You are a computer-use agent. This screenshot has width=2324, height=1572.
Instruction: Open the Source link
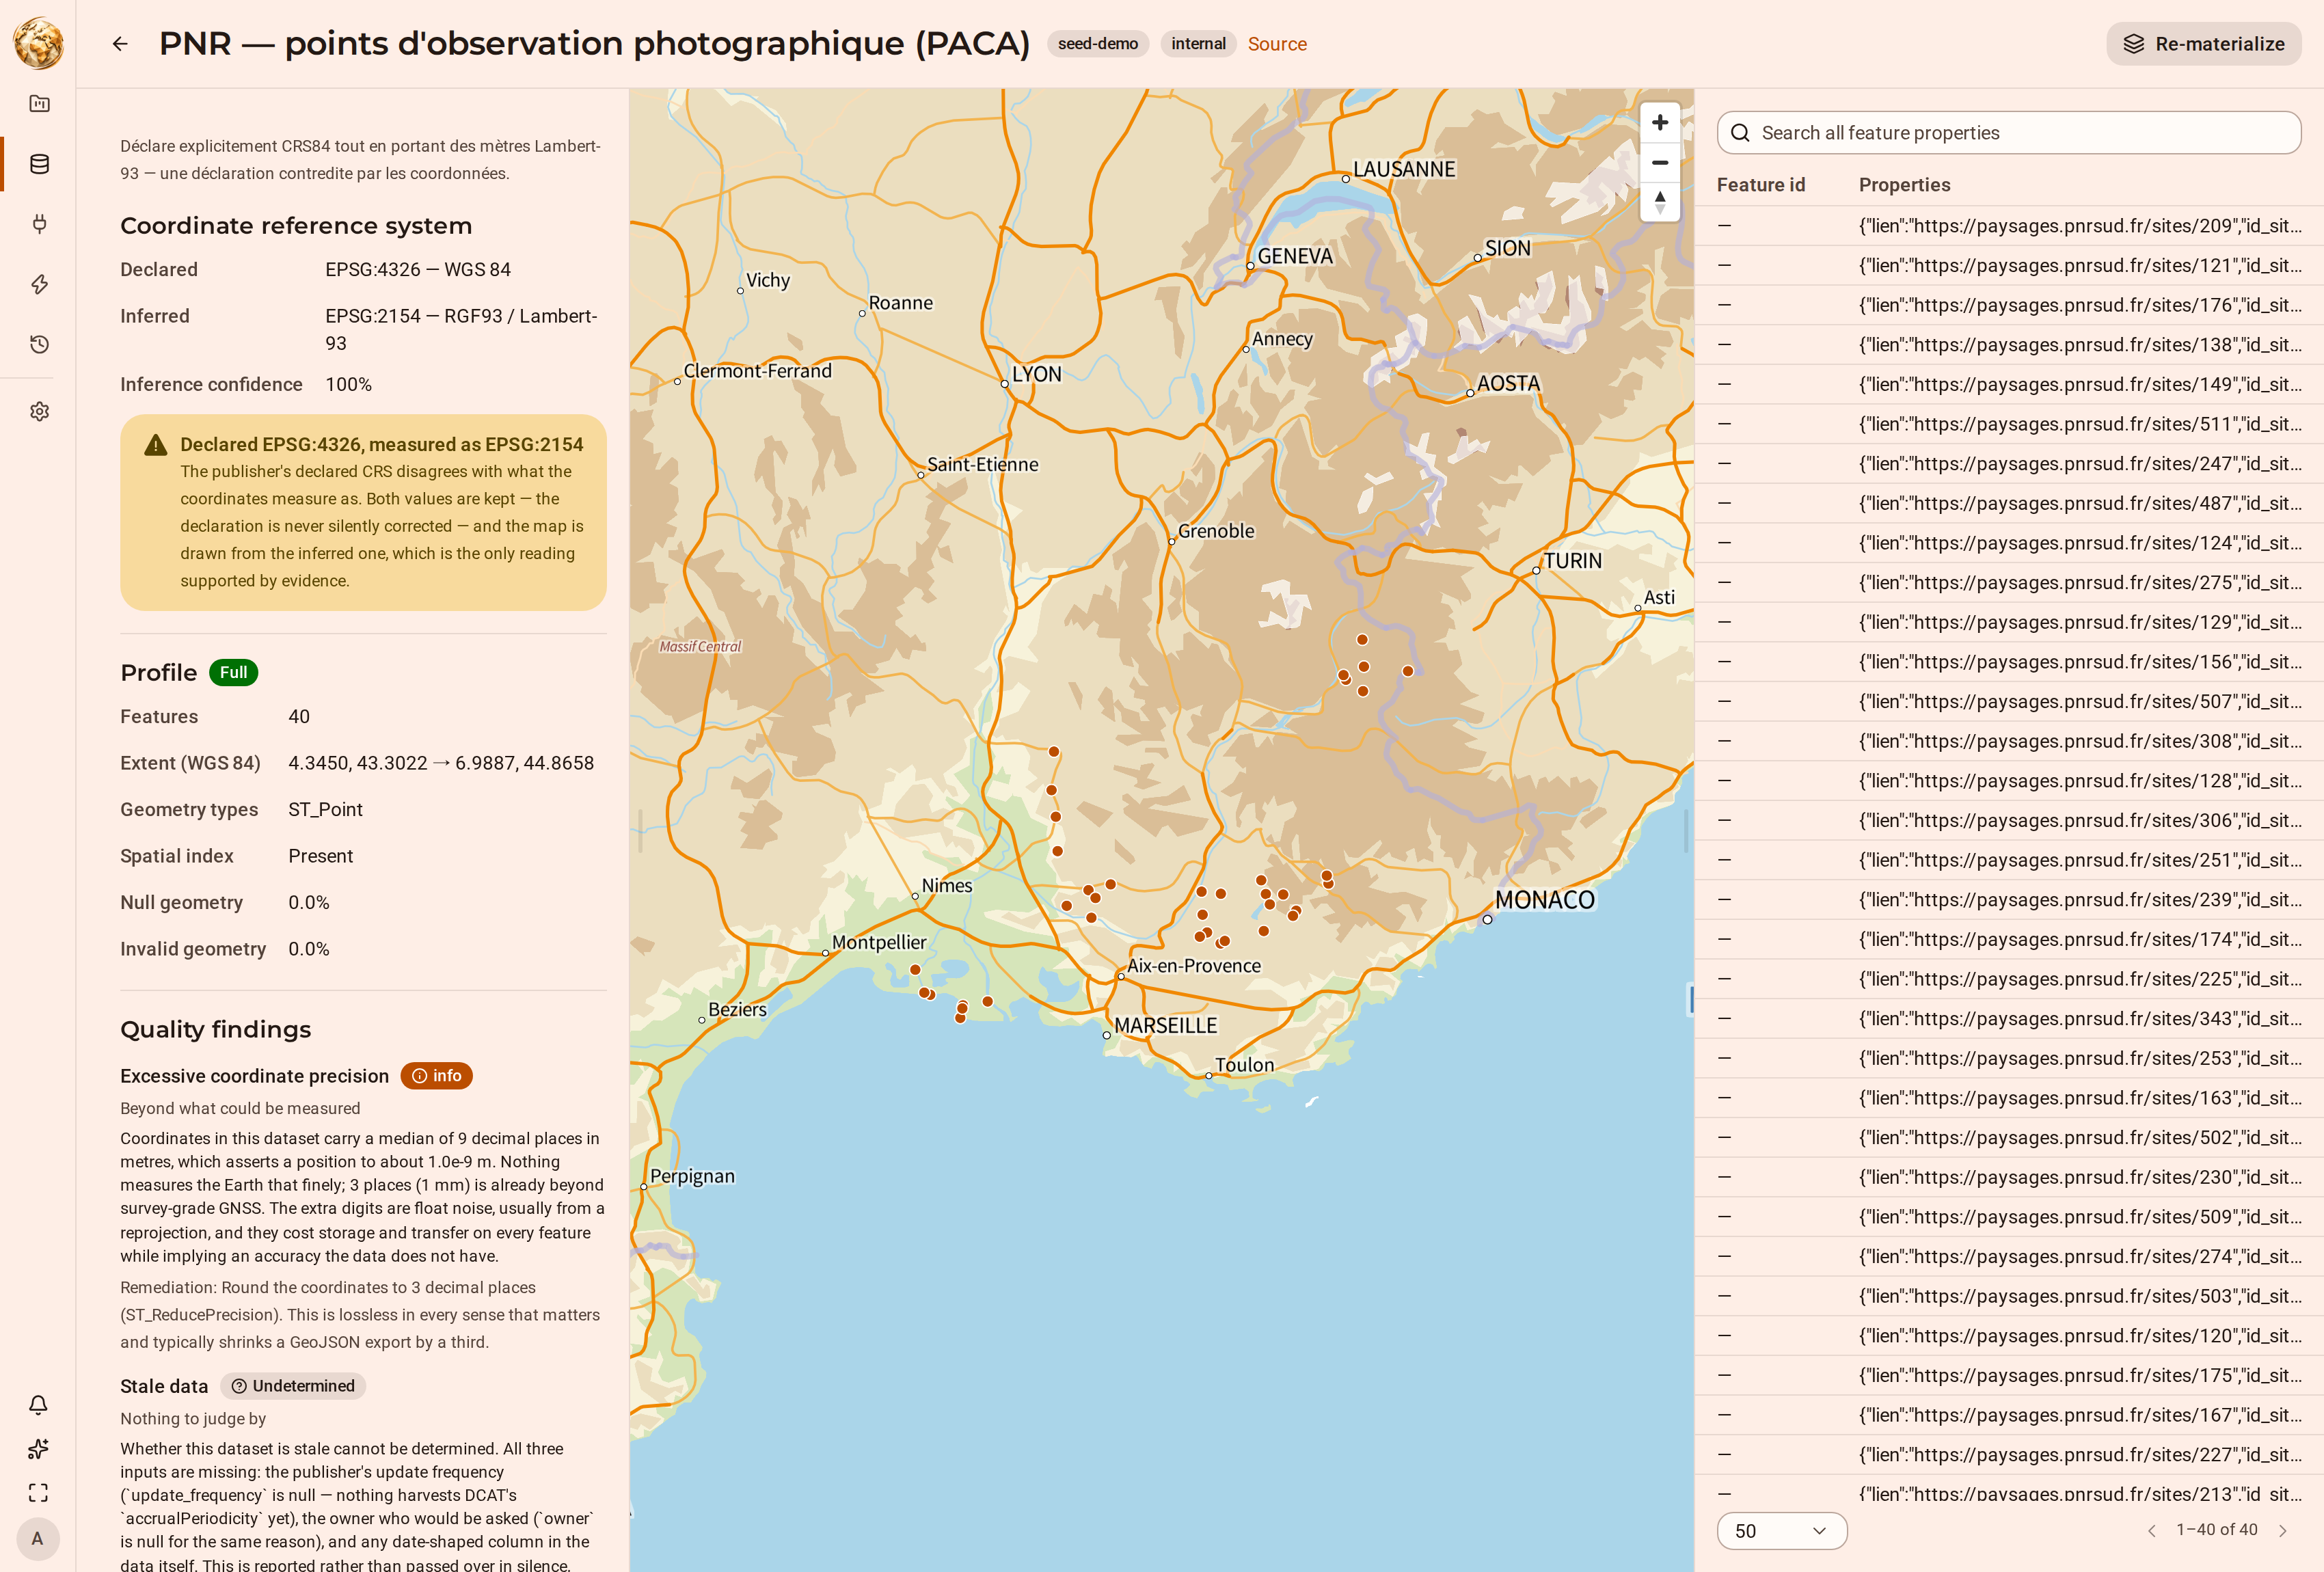click(1277, 44)
